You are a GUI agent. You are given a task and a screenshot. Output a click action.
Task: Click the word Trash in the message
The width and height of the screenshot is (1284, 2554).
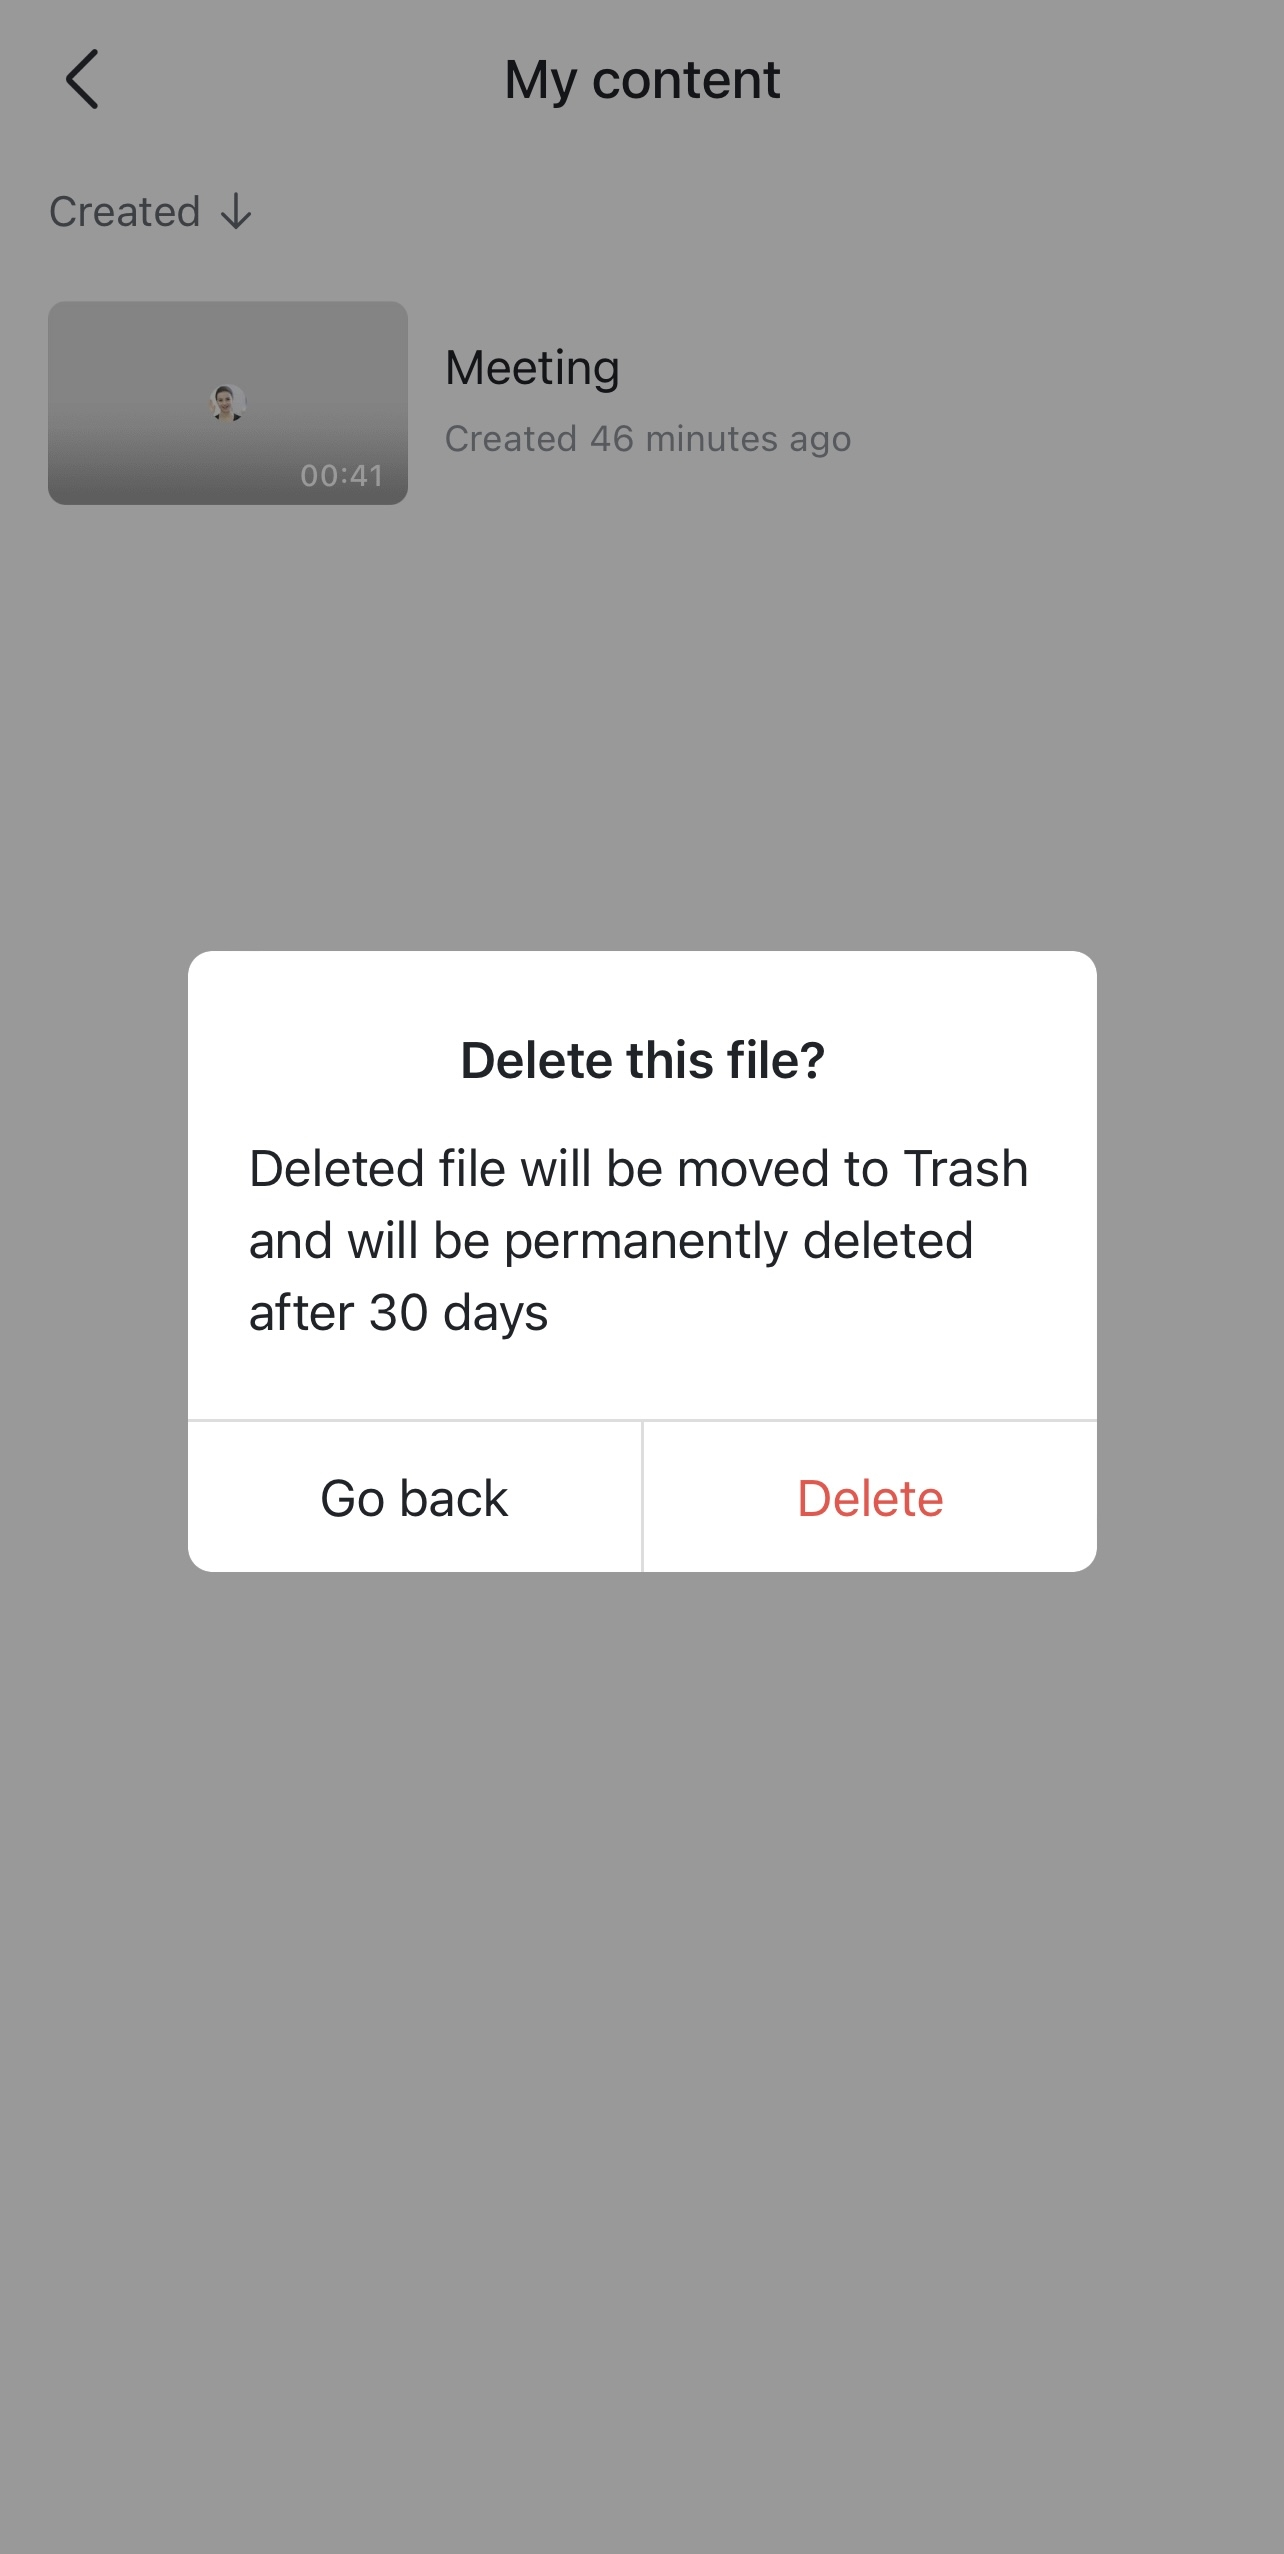pyautogui.click(x=966, y=1168)
